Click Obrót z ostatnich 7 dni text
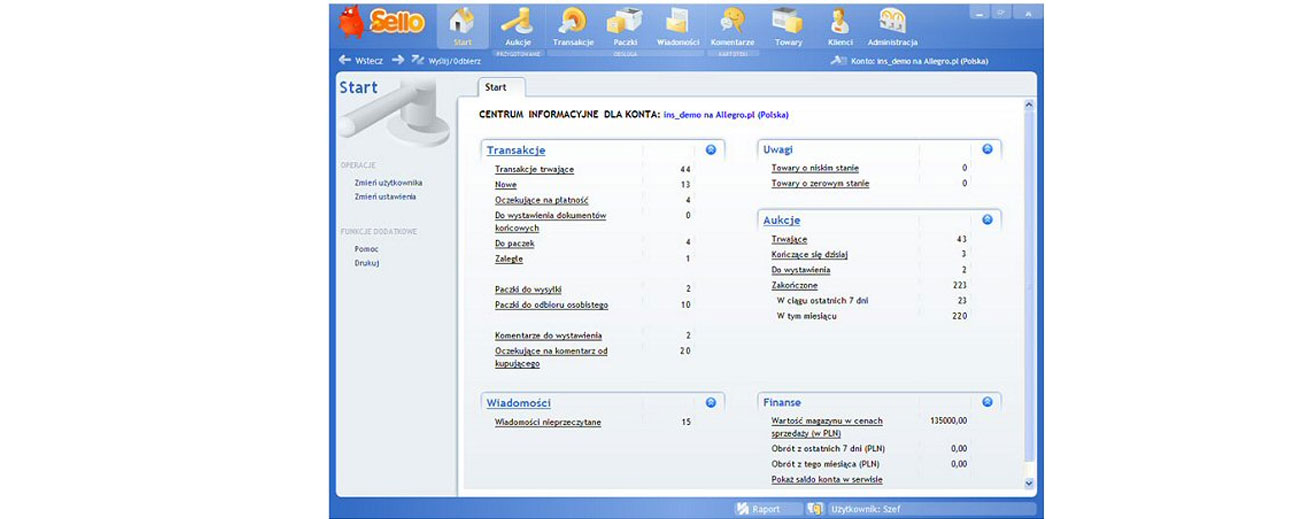The image size is (1300, 519). coord(828,449)
